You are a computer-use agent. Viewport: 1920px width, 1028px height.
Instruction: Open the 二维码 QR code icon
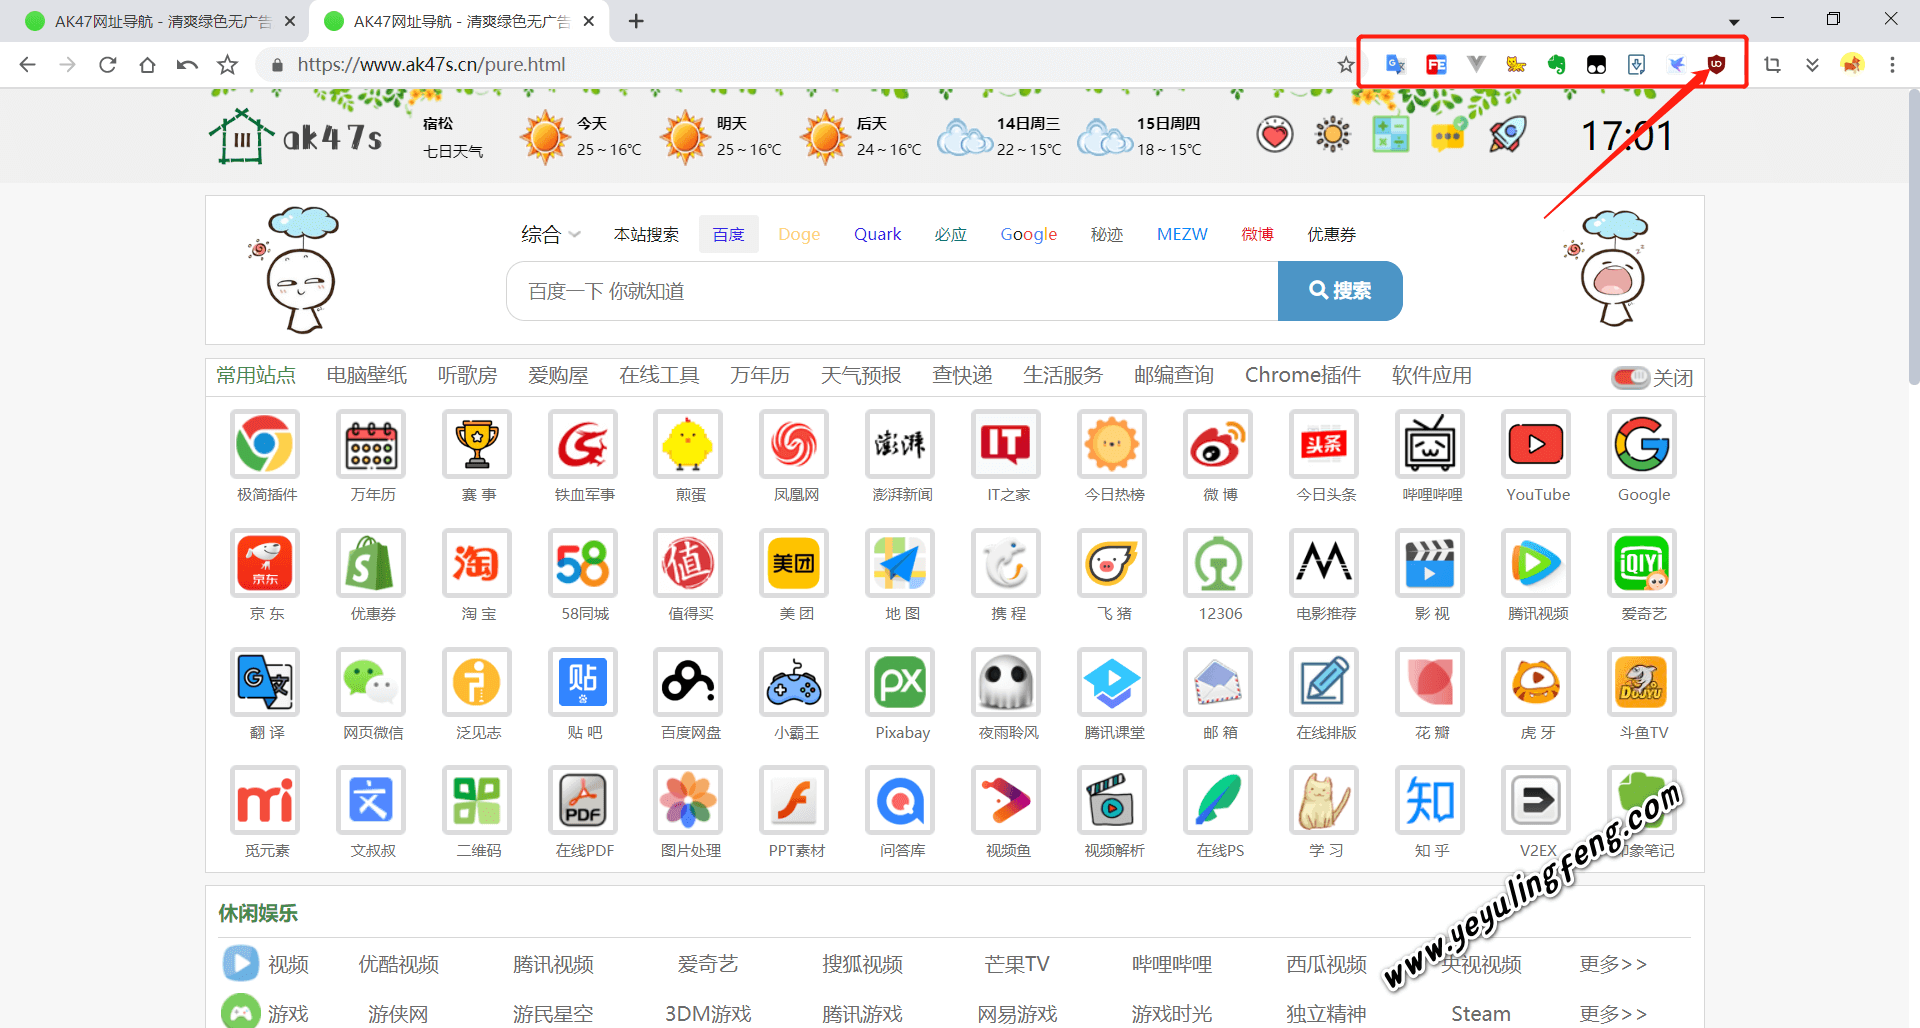coord(477,800)
